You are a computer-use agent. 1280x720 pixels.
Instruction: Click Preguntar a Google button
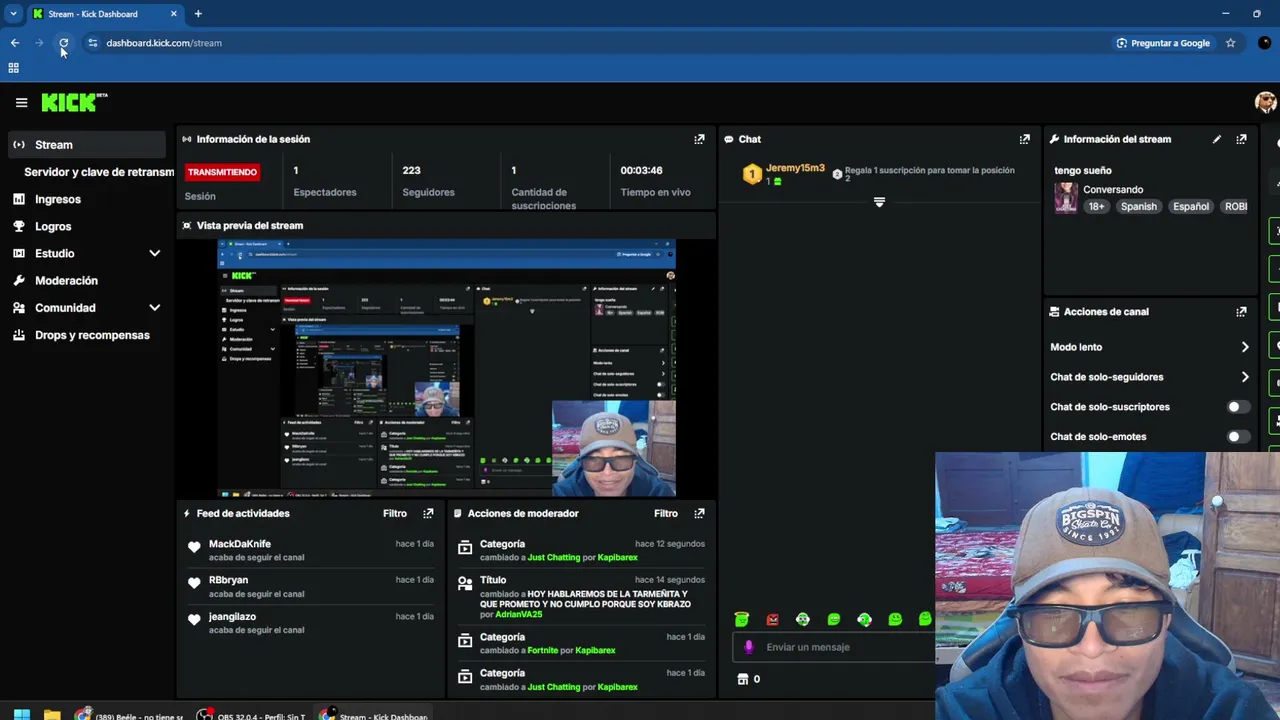1163,43
